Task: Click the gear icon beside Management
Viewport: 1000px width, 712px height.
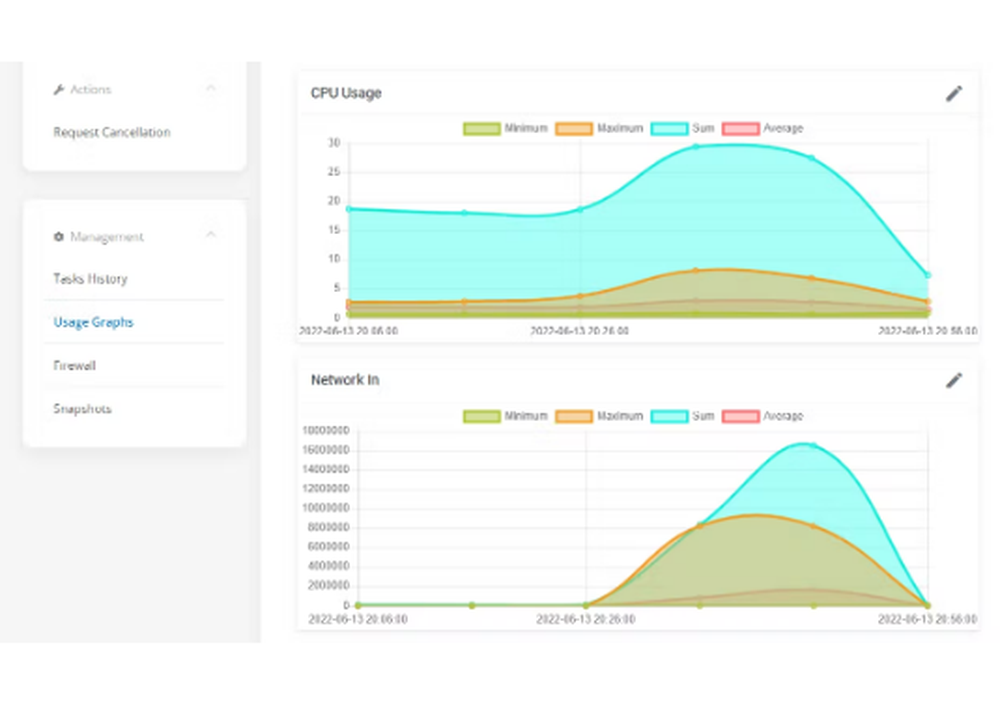Action: 59,237
